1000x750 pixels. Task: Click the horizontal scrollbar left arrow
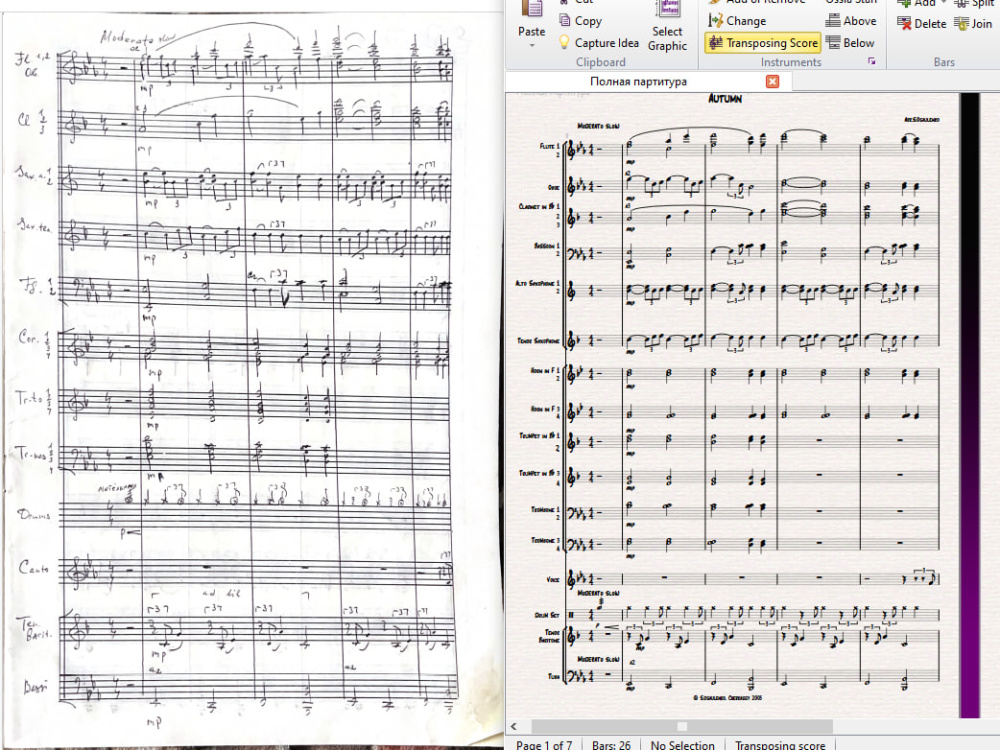(x=515, y=726)
